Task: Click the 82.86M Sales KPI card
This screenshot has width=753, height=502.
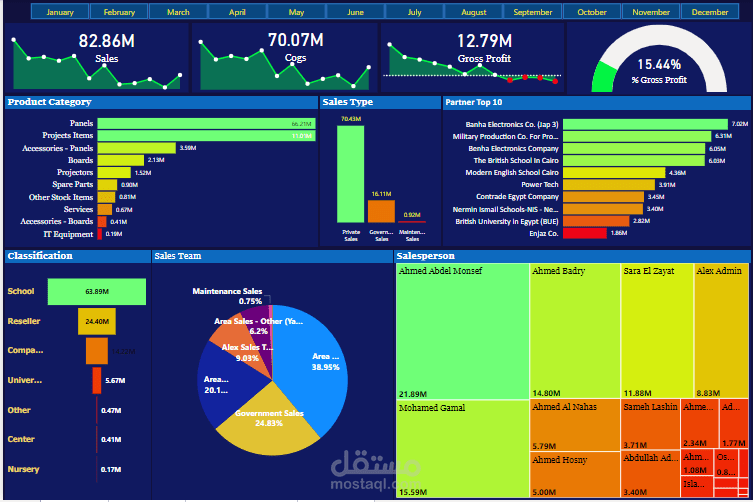Action: (97, 58)
